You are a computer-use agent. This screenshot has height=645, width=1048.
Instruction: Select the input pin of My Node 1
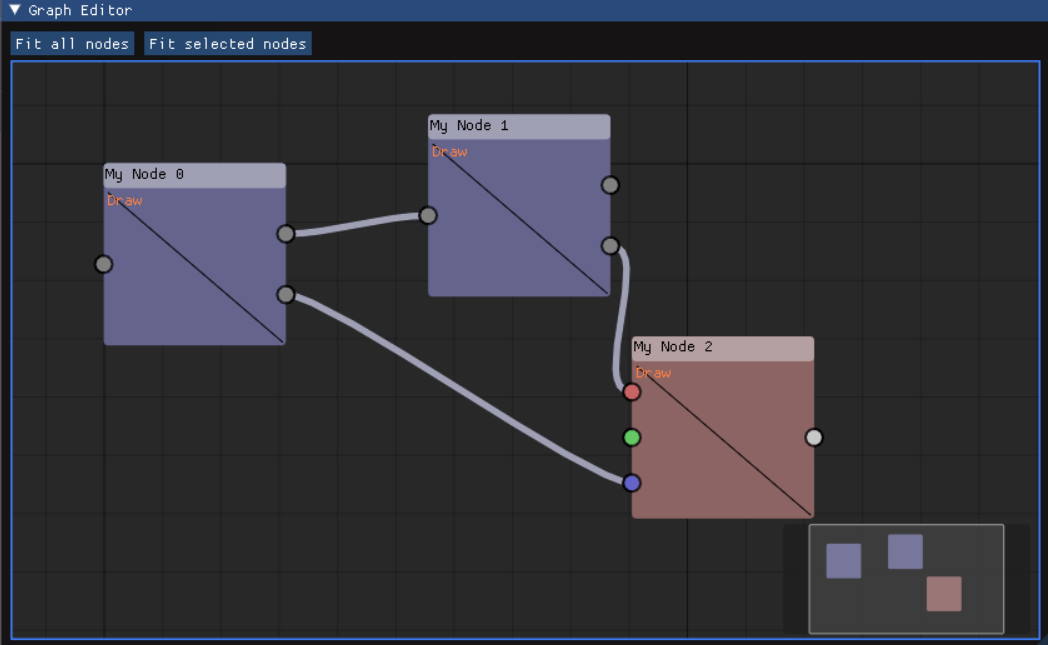click(x=428, y=214)
